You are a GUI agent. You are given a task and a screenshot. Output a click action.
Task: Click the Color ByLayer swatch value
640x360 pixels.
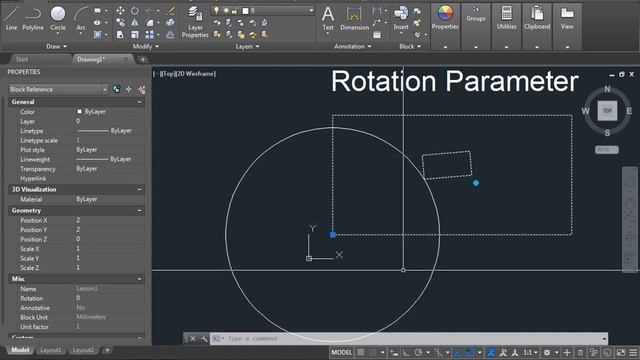pyautogui.click(x=91, y=111)
